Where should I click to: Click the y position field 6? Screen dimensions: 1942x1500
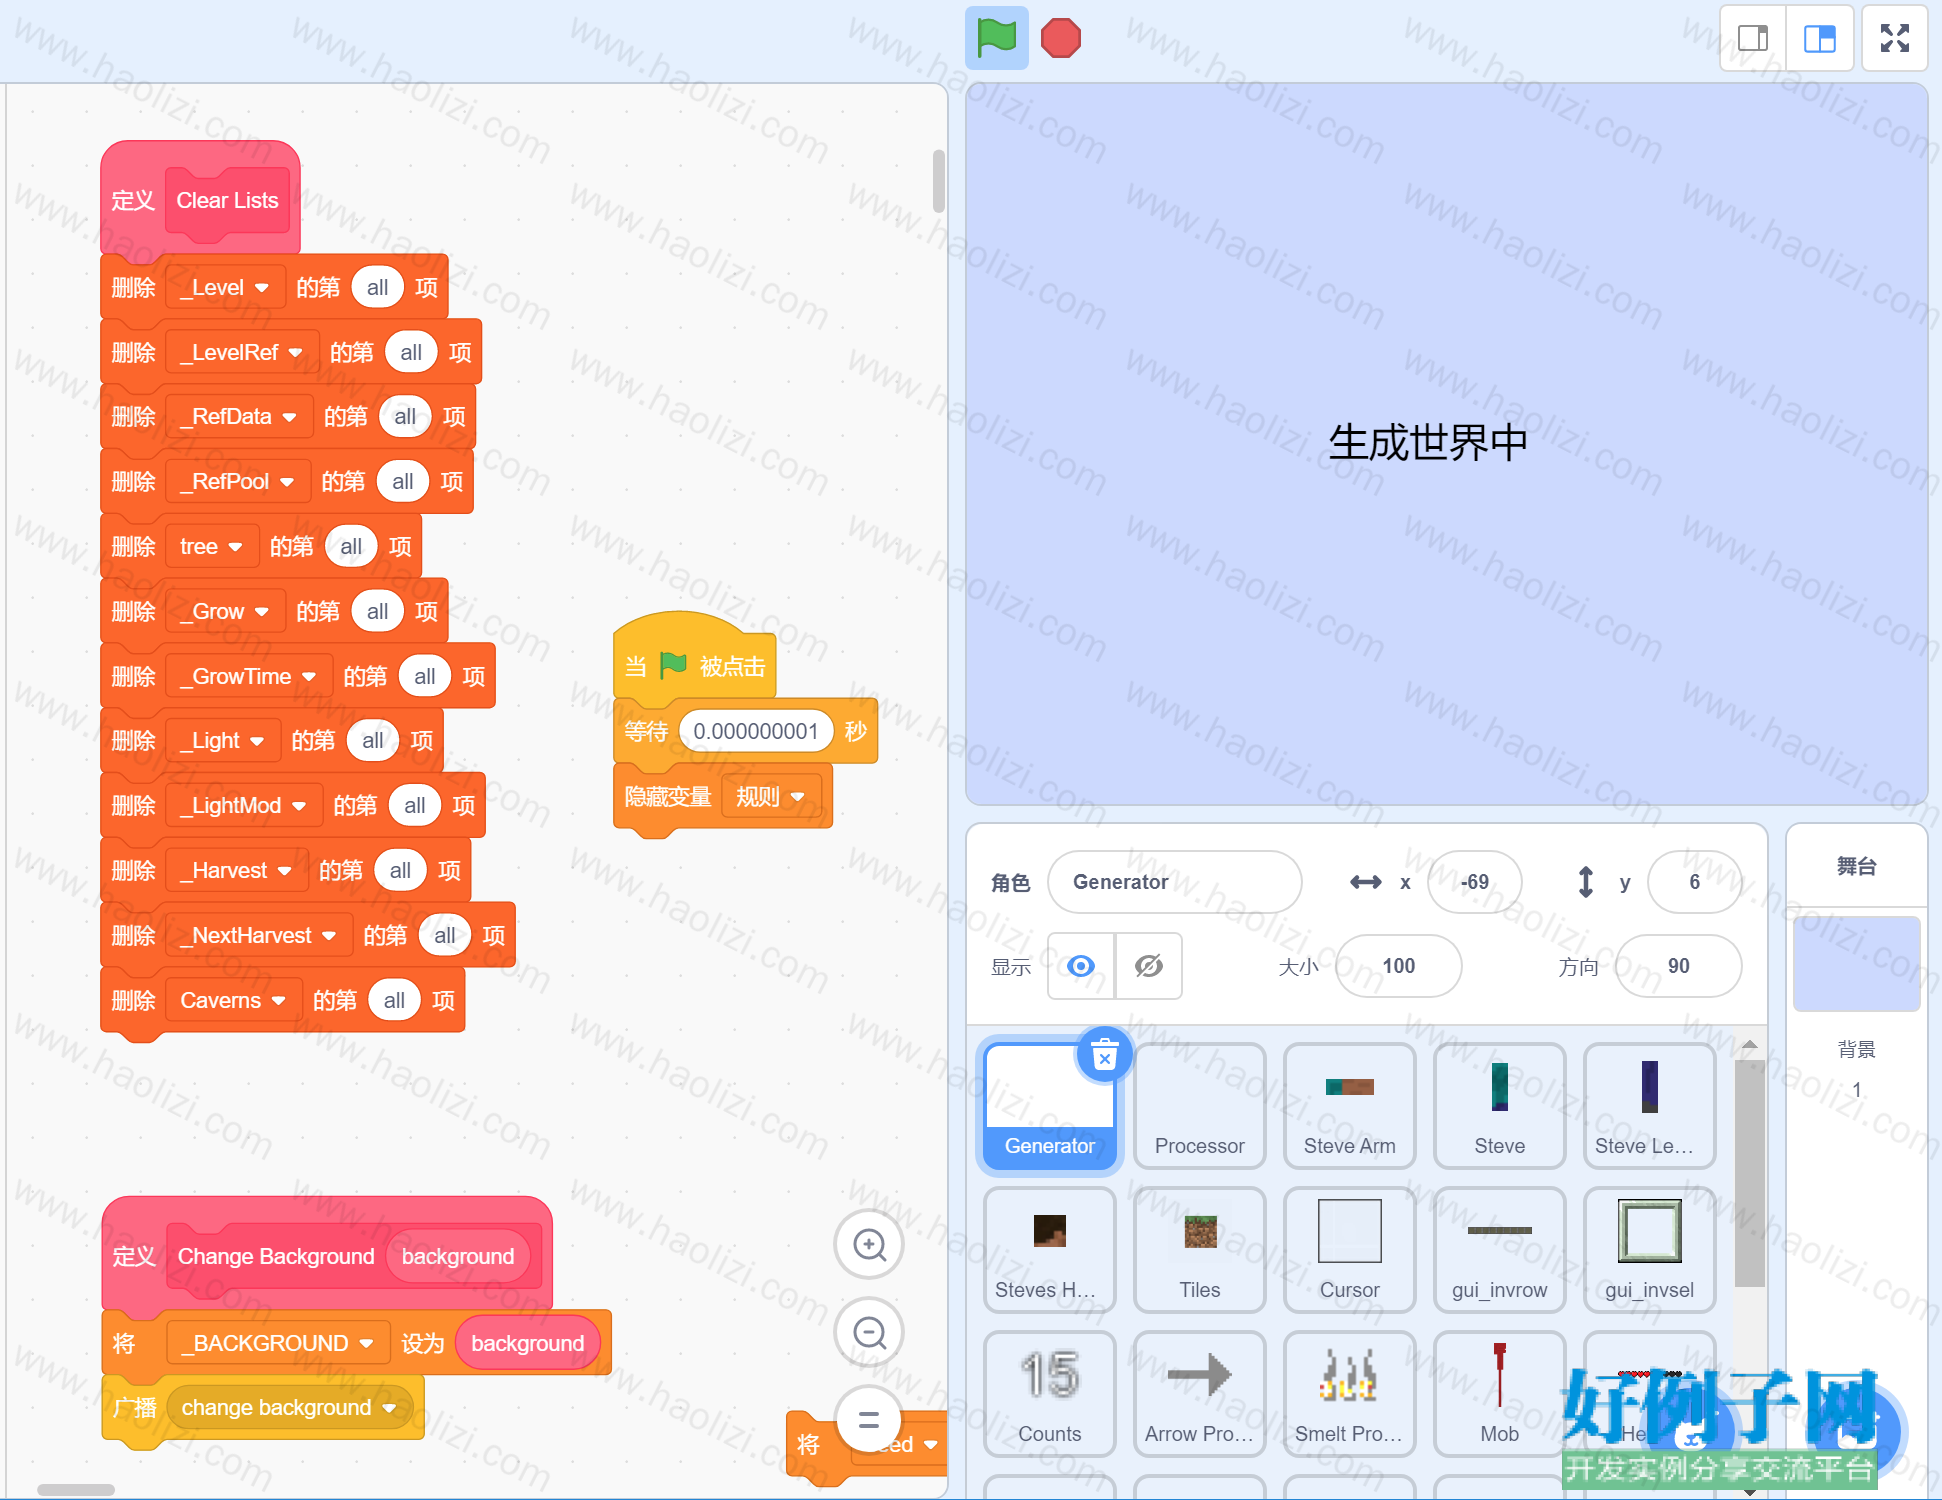(x=1694, y=882)
